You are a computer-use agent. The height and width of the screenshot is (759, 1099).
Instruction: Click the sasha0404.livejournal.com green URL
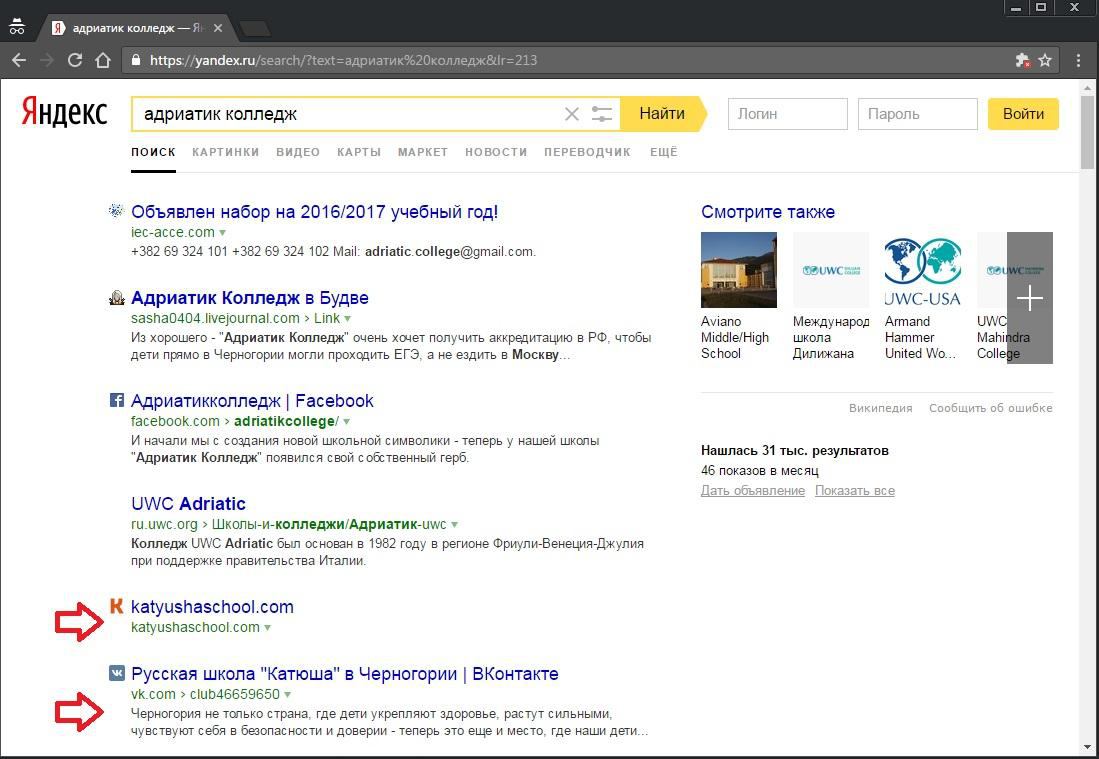(215, 318)
